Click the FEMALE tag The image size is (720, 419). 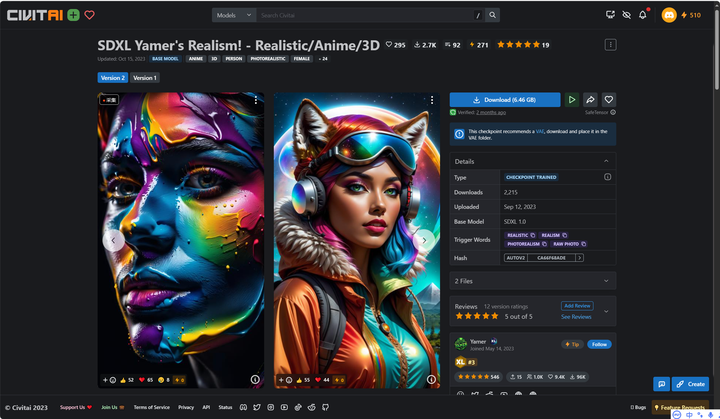coord(302,59)
